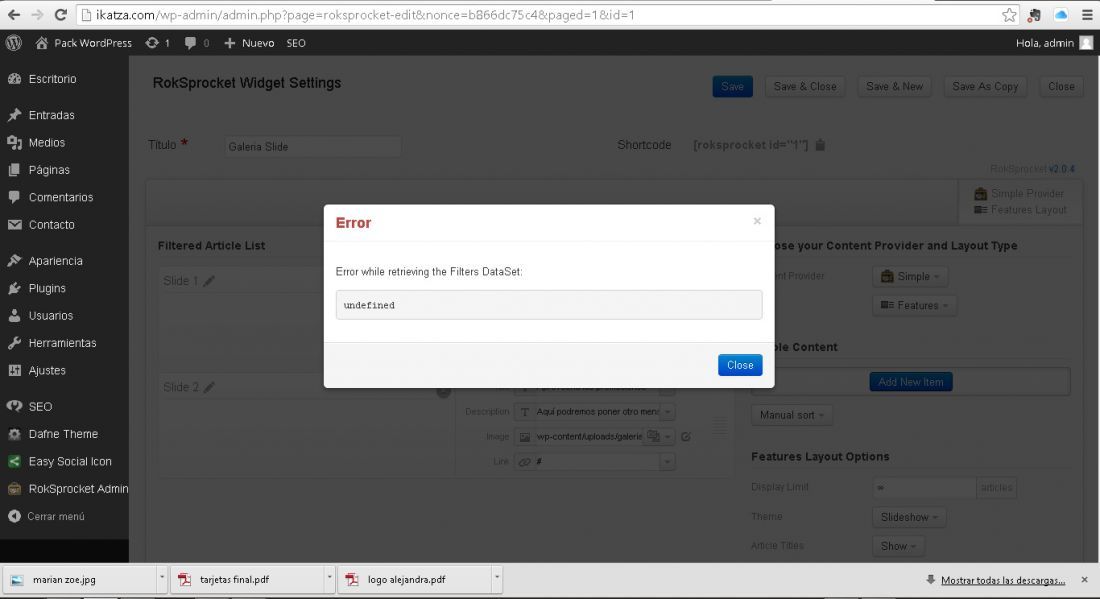Close the Error dialog with the X
Image resolution: width=1100 pixels, height=599 pixels.
pyautogui.click(x=757, y=221)
